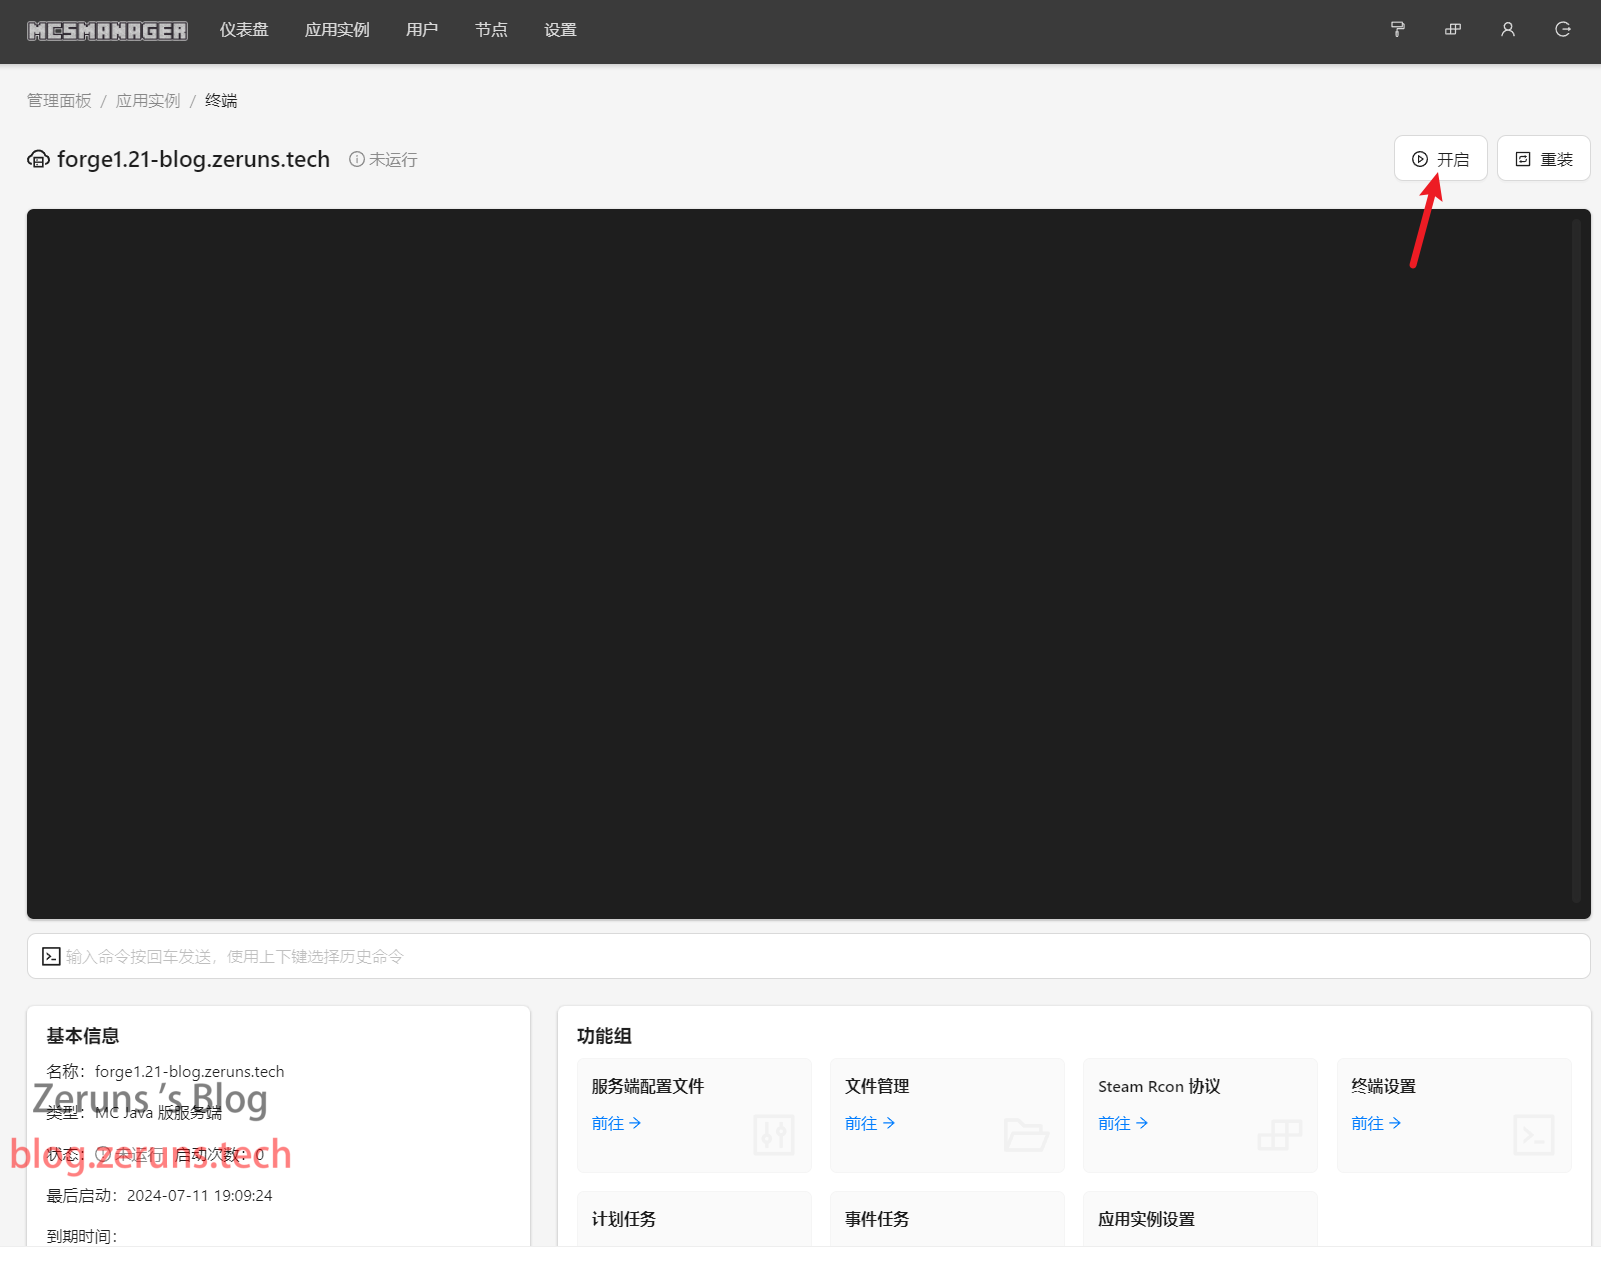Click the Steam Rcon 协议 card title
The height and width of the screenshot is (1262, 1601).
pos(1159,1087)
